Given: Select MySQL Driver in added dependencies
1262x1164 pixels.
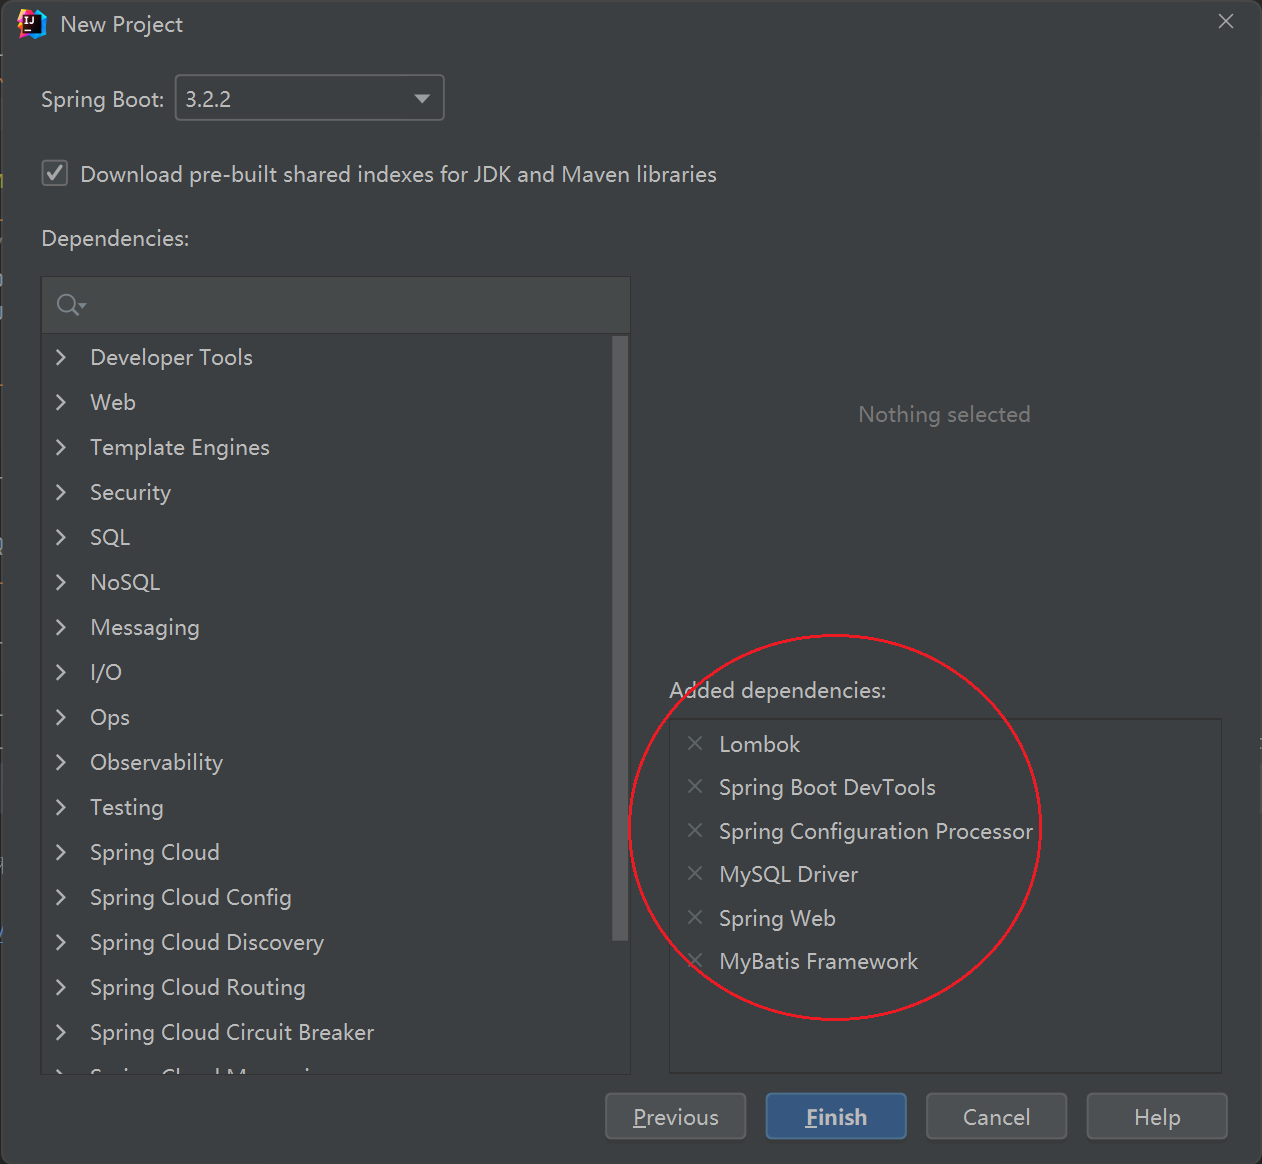Looking at the screenshot, I should pyautogui.click(x=788, y=874).
